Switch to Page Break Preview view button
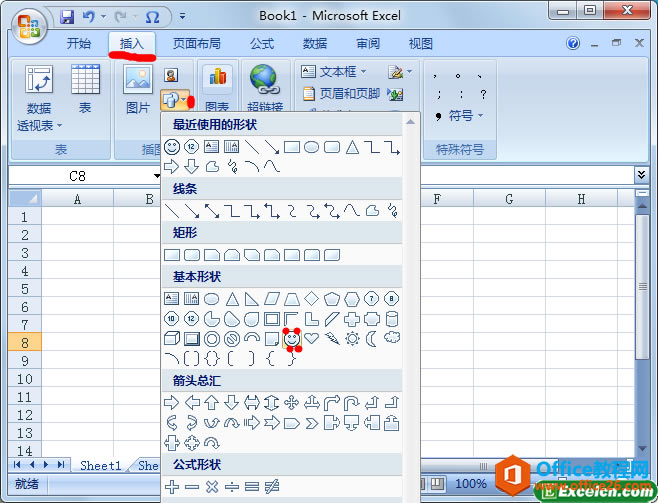Viewport: 658px width, 503px height. [x=437, y=484]
